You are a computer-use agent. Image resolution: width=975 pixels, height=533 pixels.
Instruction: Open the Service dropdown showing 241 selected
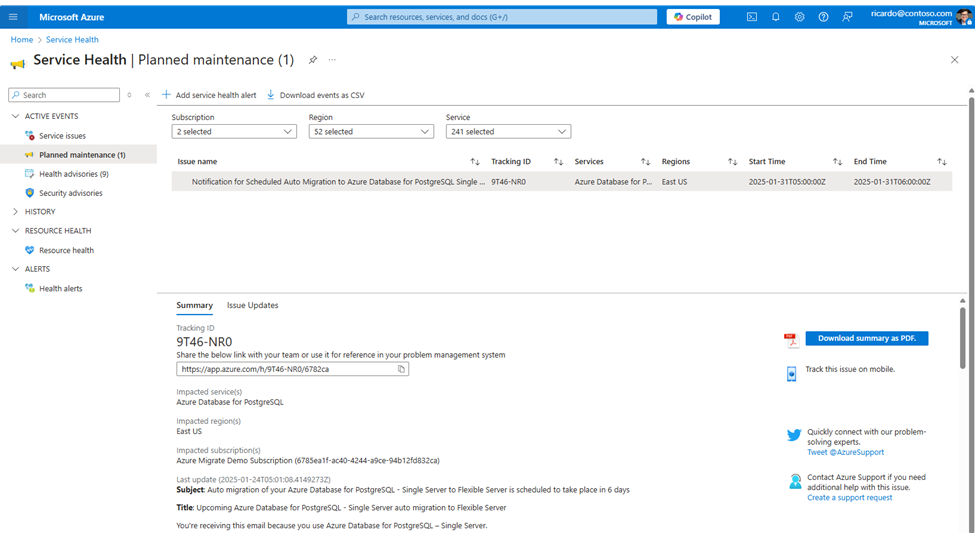click(508, 132)
